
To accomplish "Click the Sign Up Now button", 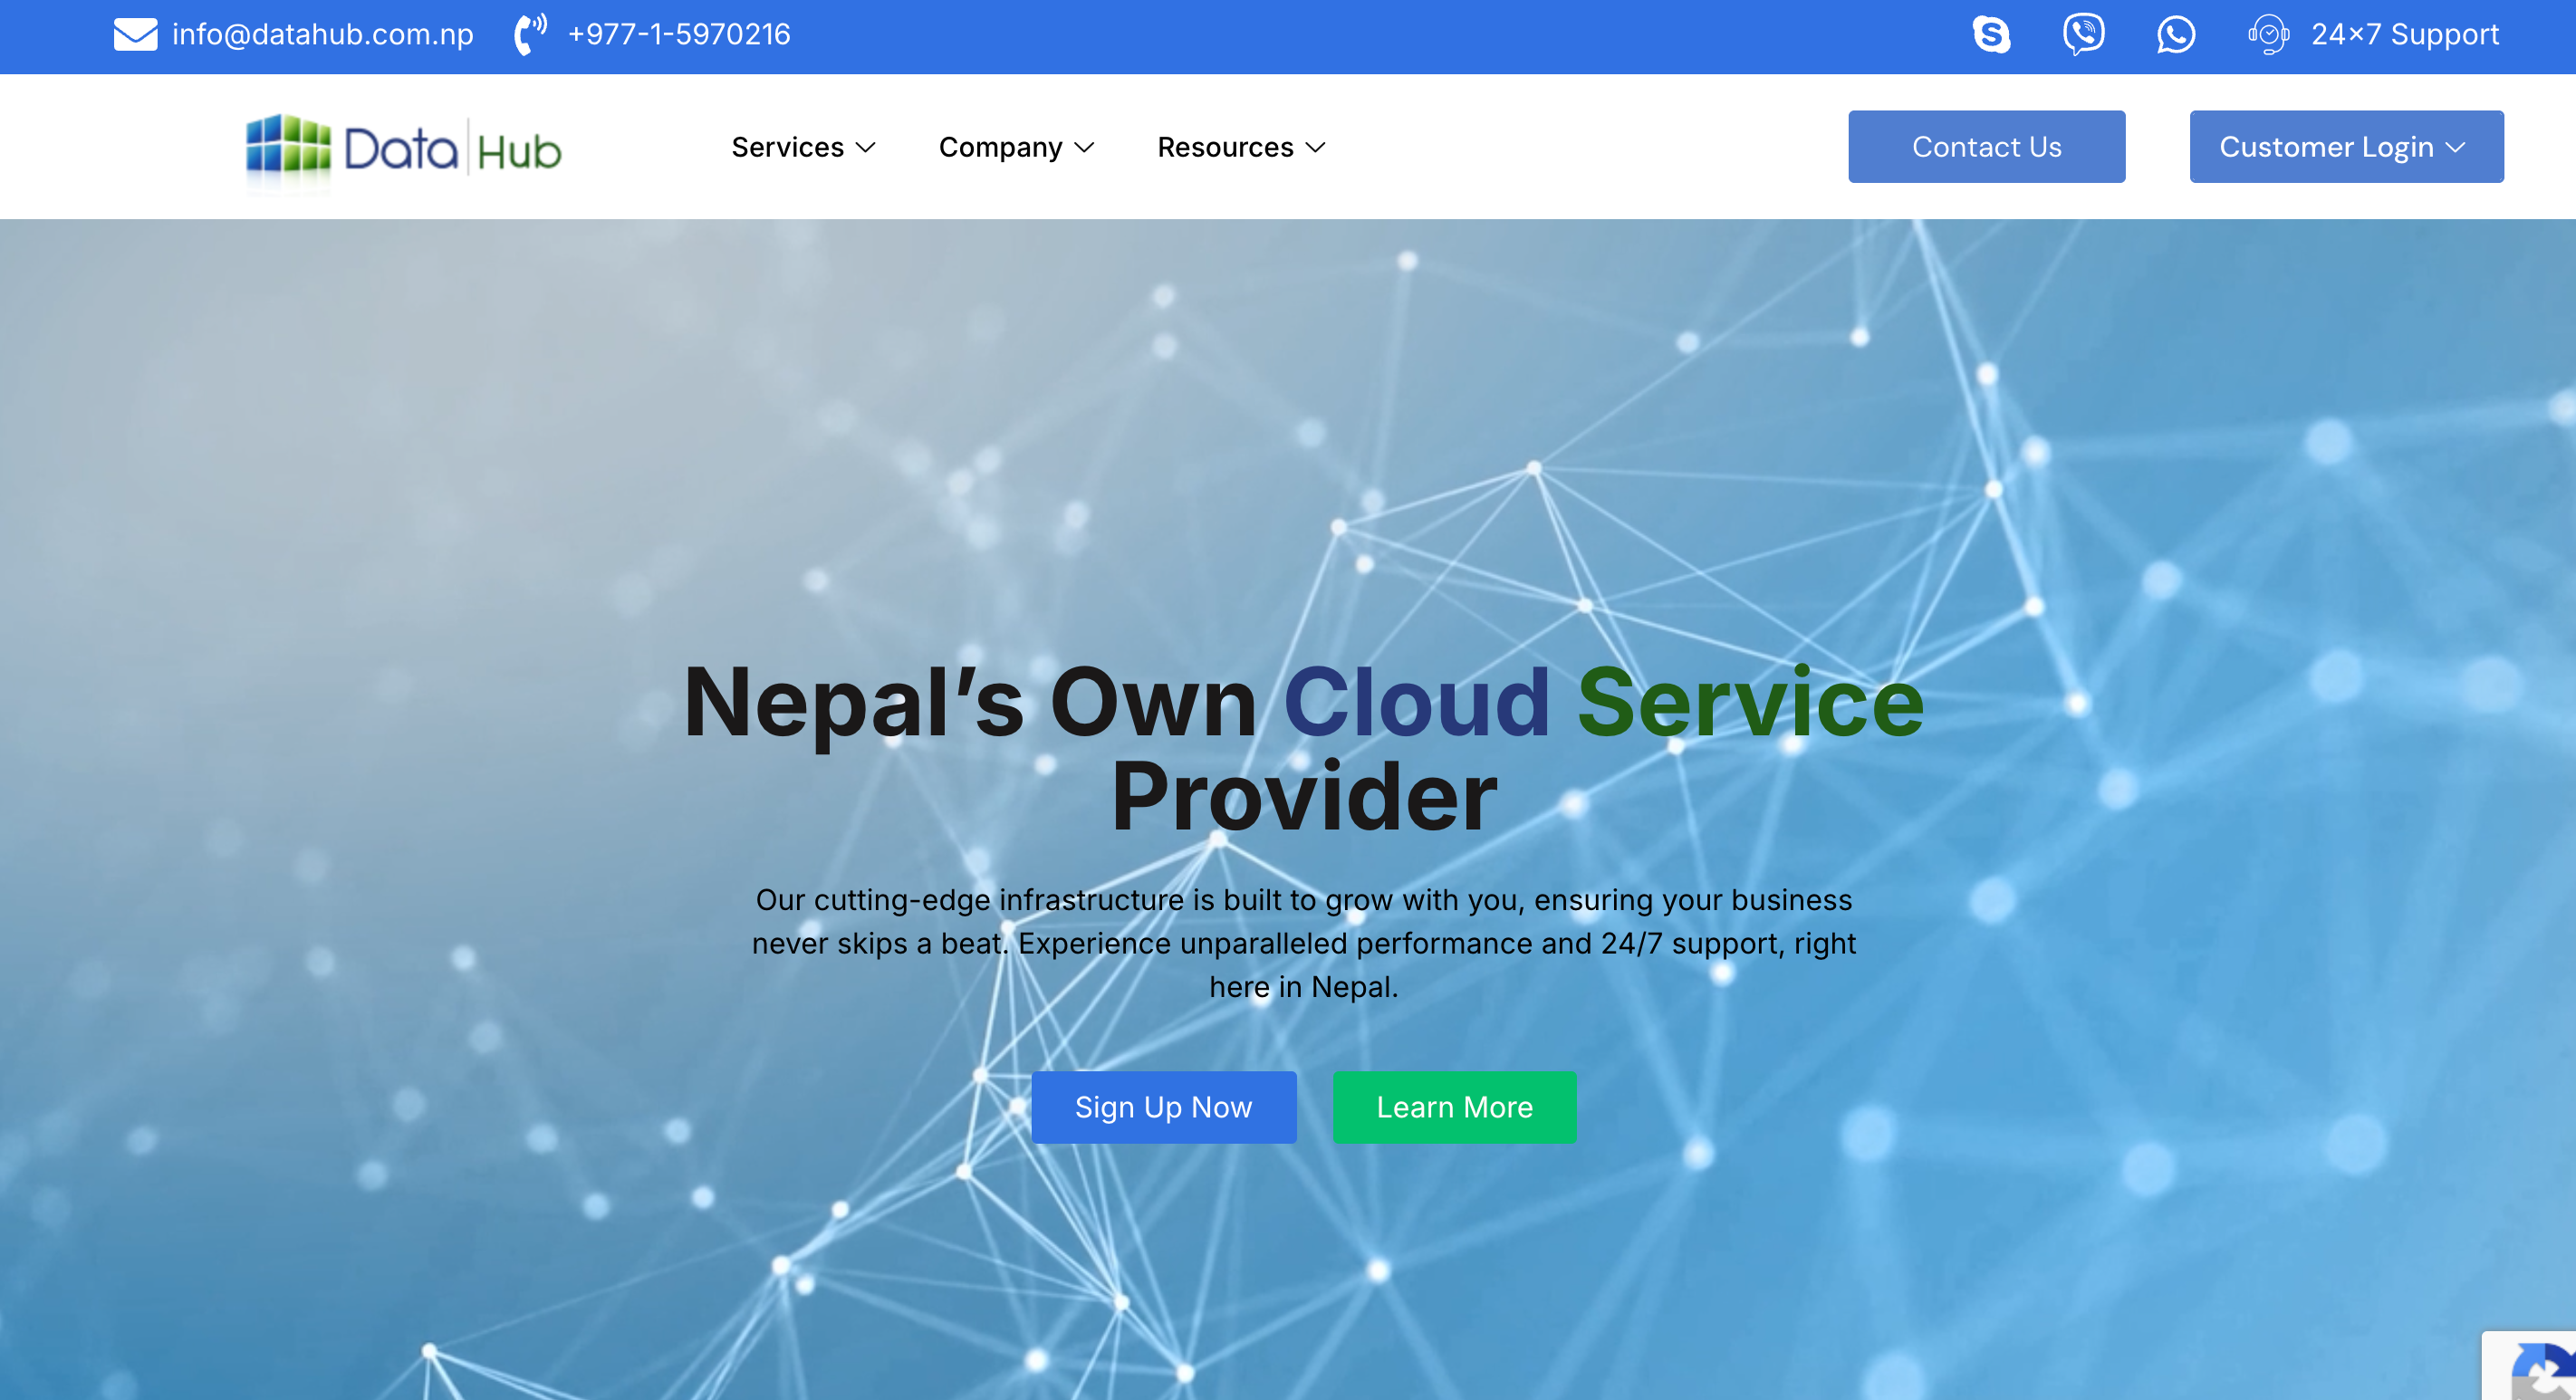I will 1163,1107.
